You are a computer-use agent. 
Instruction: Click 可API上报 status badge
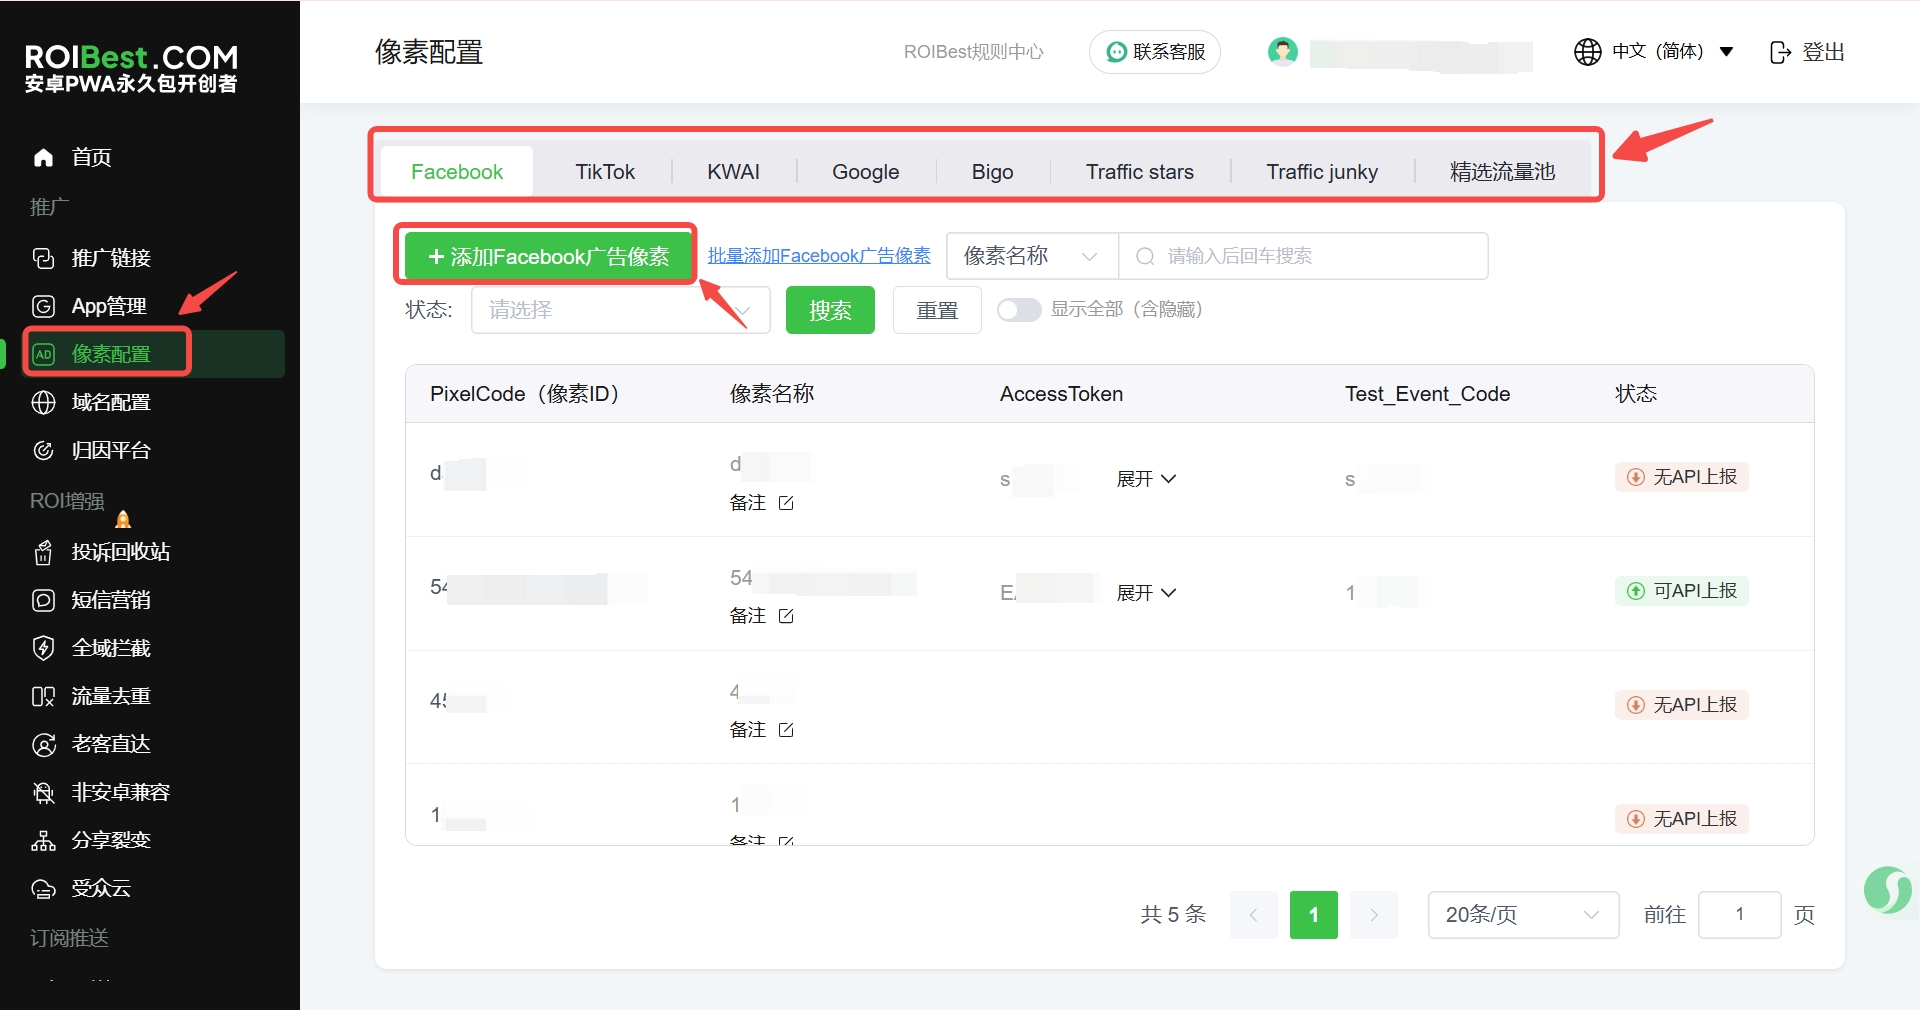[1682, 591]
